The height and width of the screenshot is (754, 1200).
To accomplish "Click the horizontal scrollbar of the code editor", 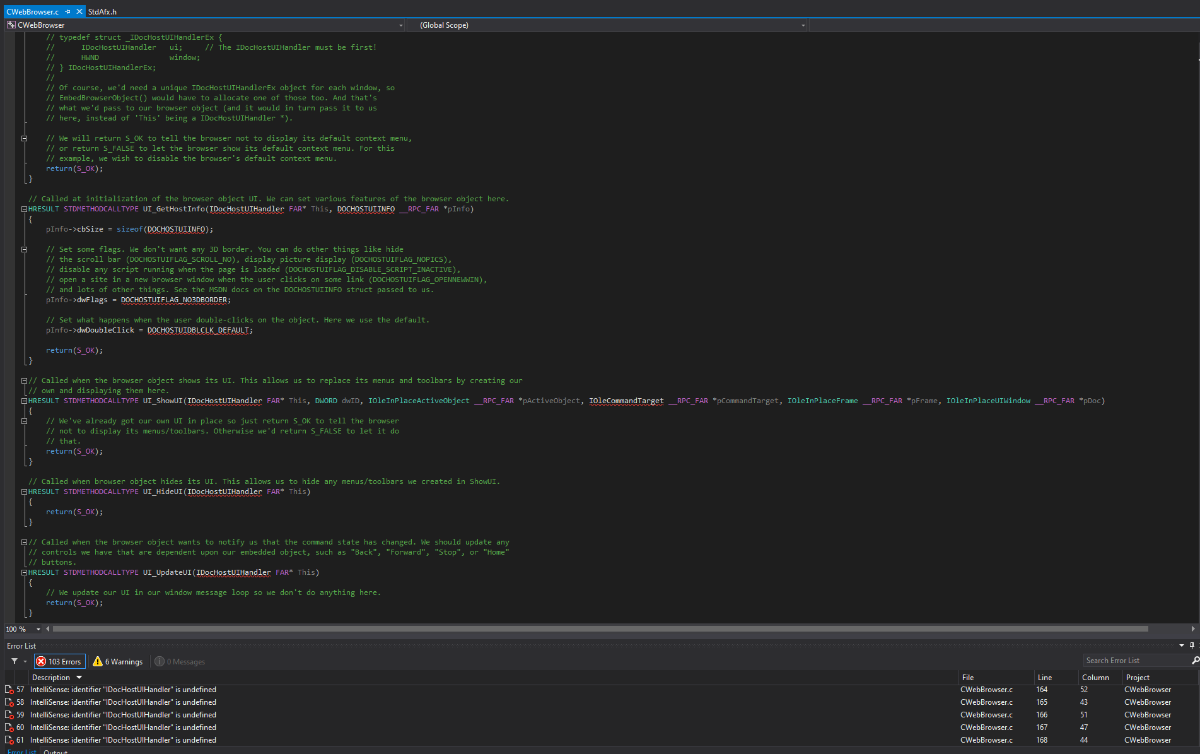I will click(x=600, y=629).
